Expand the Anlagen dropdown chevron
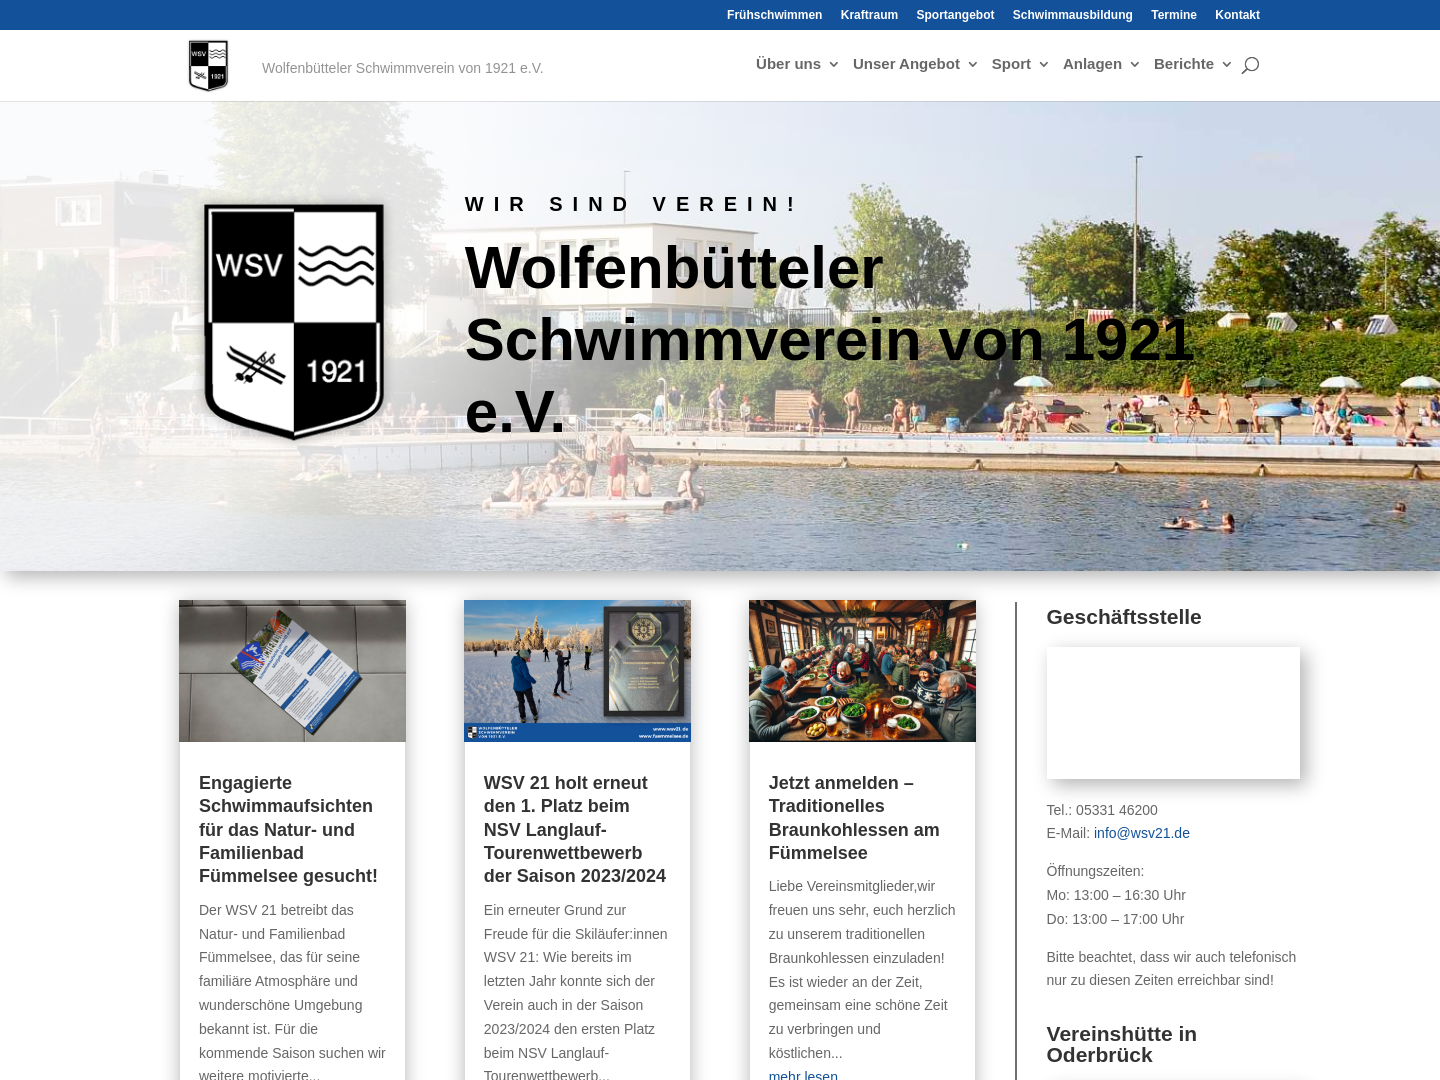1440x1080 pixels. click(x=1134, y=64)
